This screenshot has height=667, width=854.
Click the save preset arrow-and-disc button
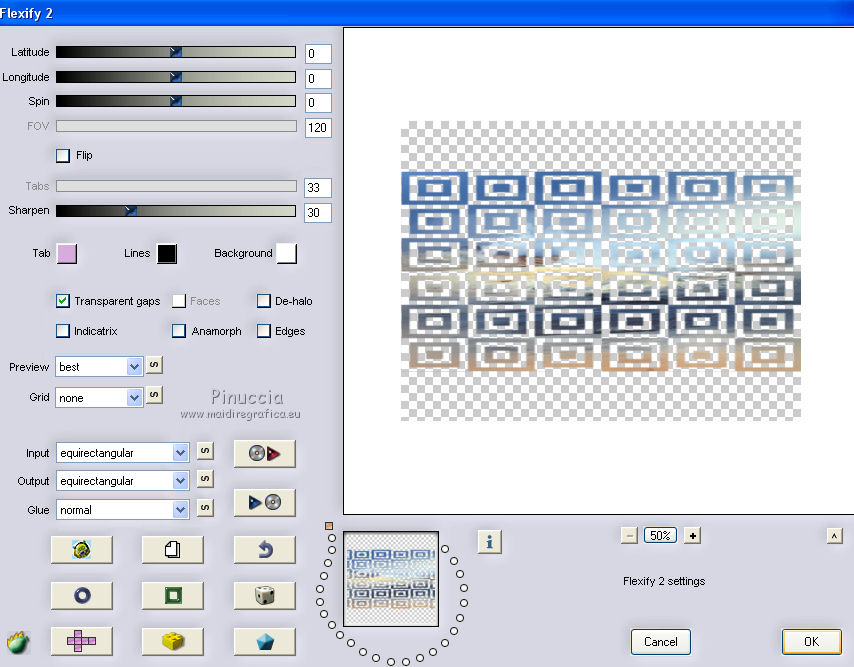point(265,502)
